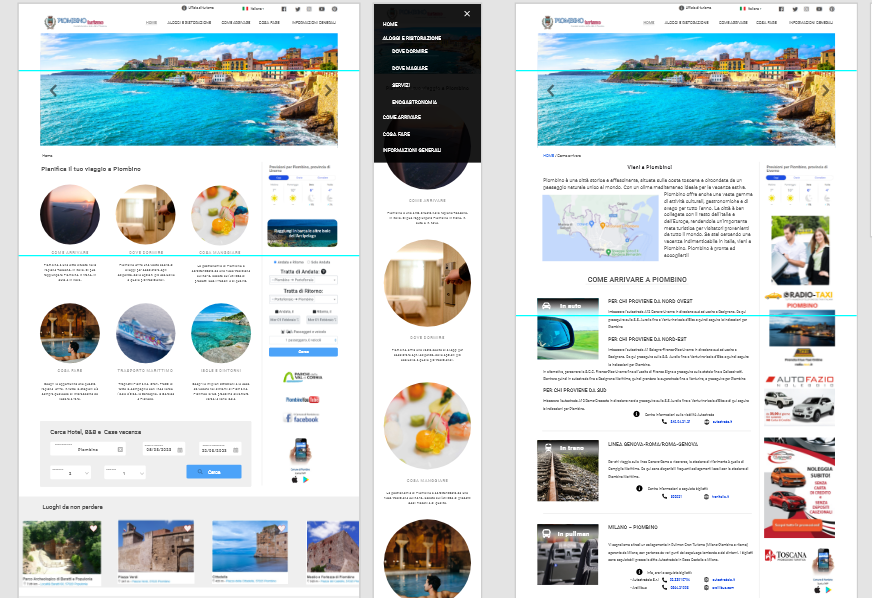This screenshot has height=598, width=872.
Task: Open the Facebook icon in left page header
Action: pos(283,8)
